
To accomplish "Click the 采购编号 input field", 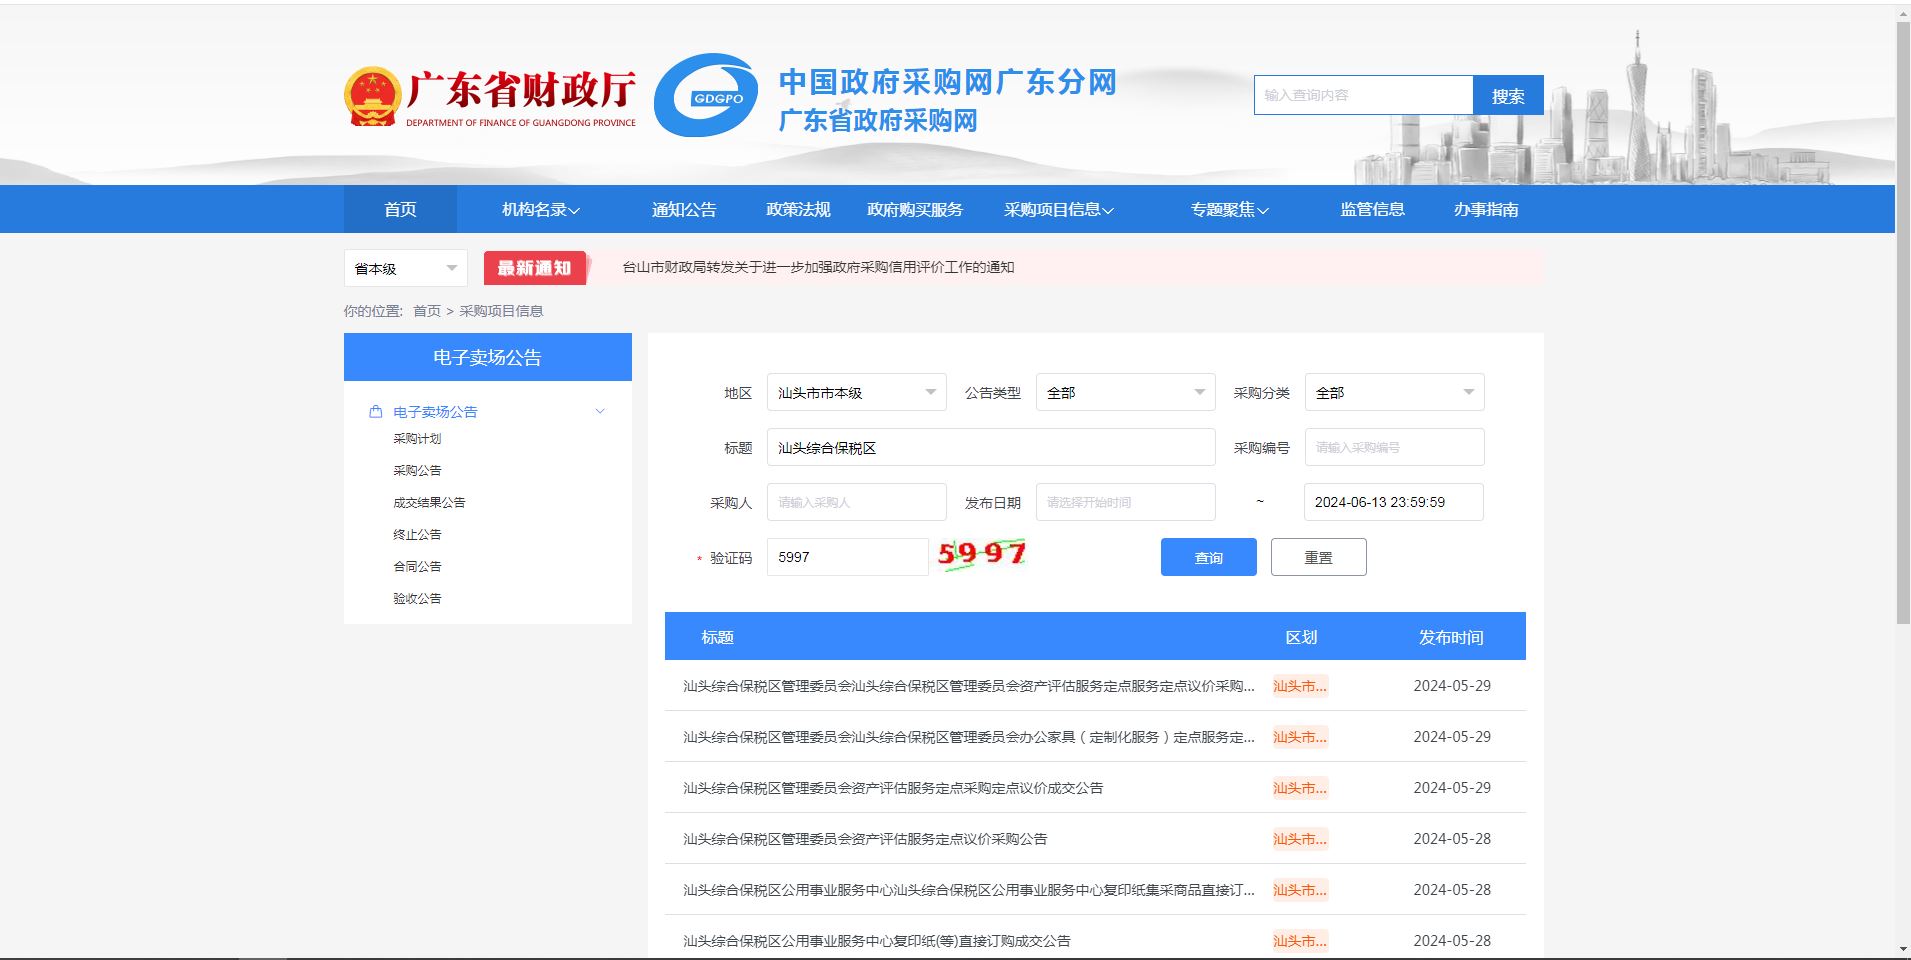I will coord(1394,448).
